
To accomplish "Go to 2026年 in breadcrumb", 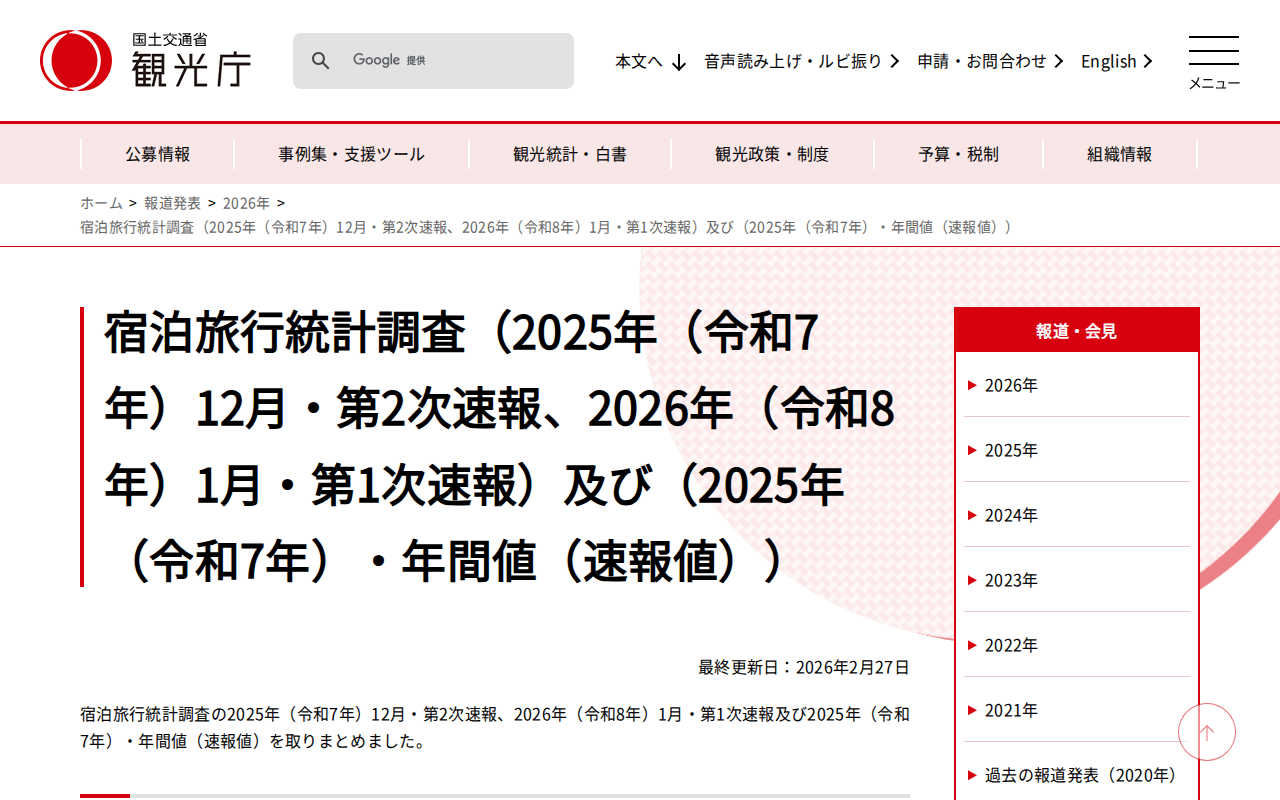I will point(246,203).
